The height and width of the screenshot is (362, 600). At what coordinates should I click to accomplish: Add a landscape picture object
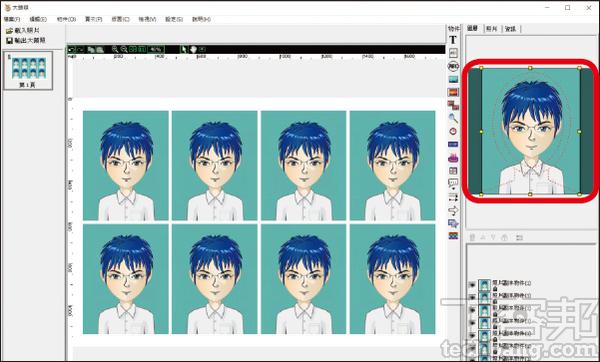453,79
